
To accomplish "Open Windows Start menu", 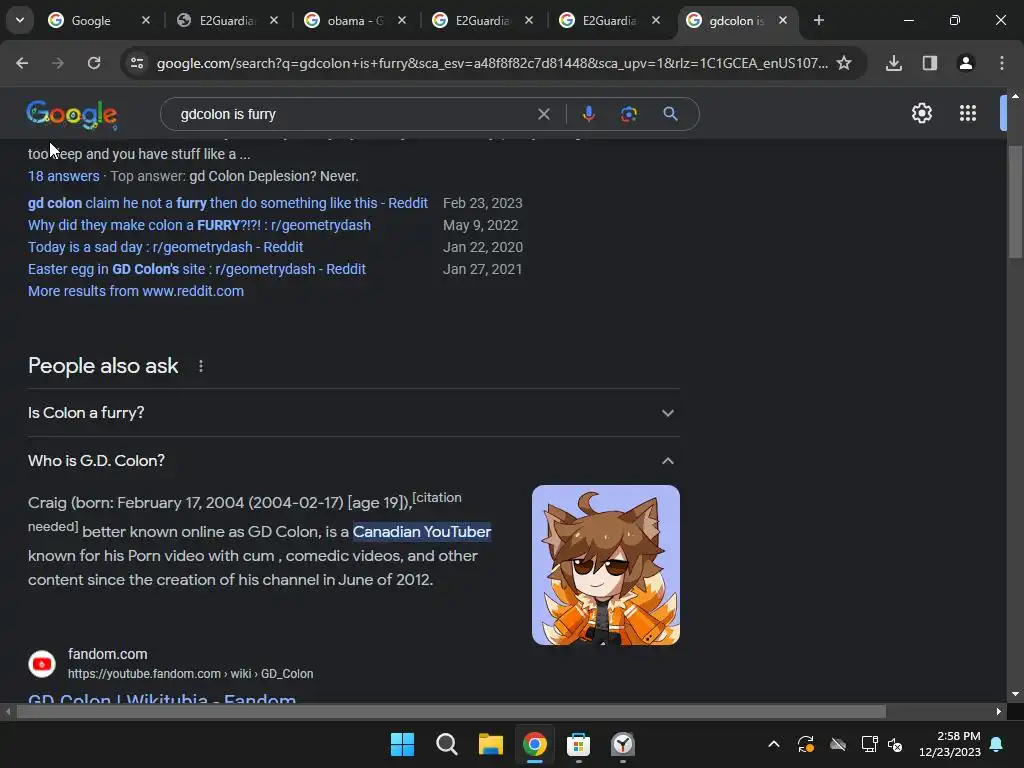I will [402, 744].
